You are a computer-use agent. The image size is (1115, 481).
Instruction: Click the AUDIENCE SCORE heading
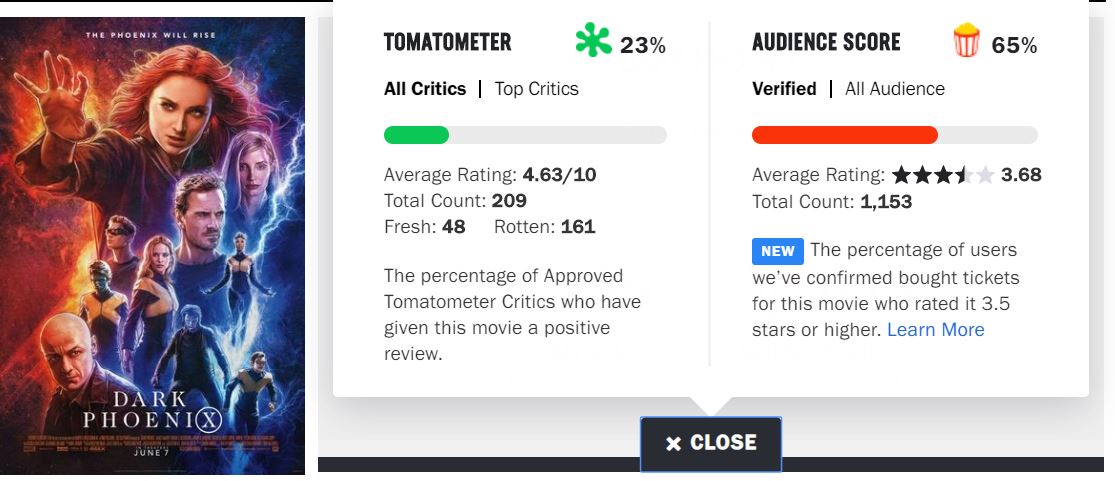coord(826,42)
